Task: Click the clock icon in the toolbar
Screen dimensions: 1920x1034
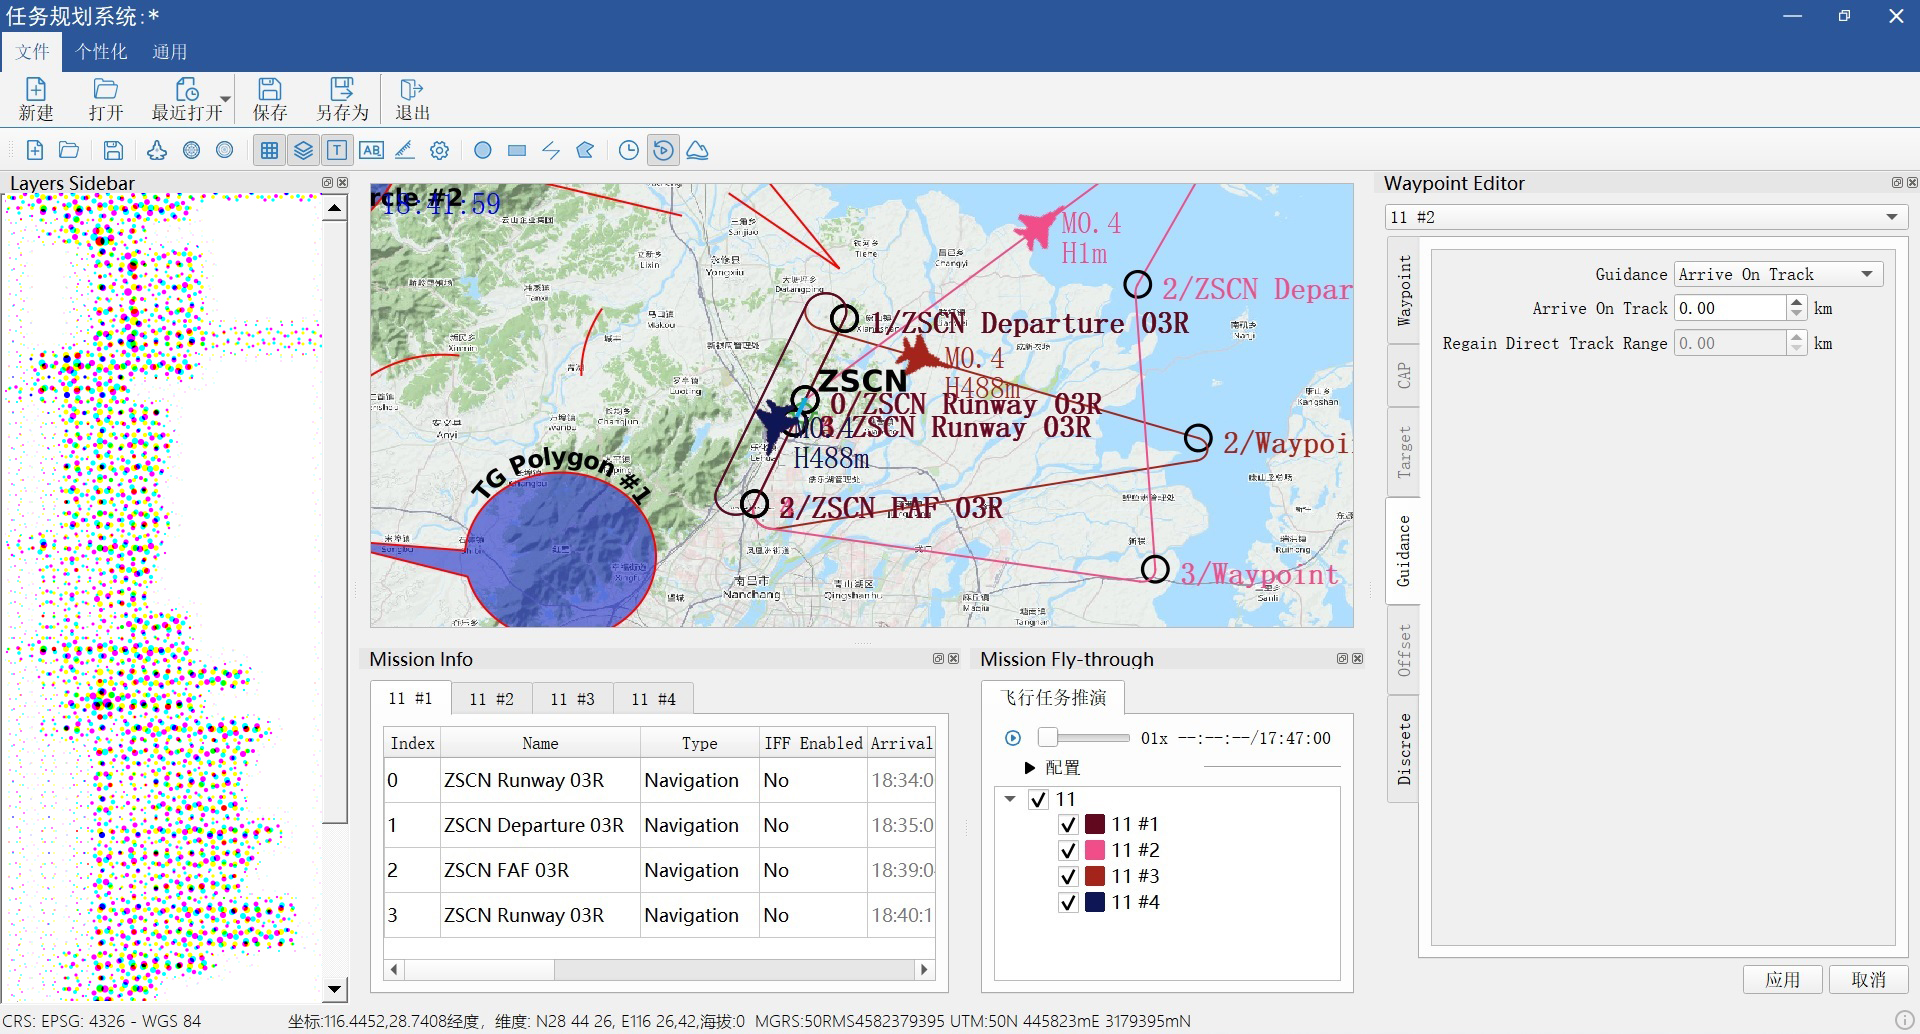Action: tap(629, 150)
